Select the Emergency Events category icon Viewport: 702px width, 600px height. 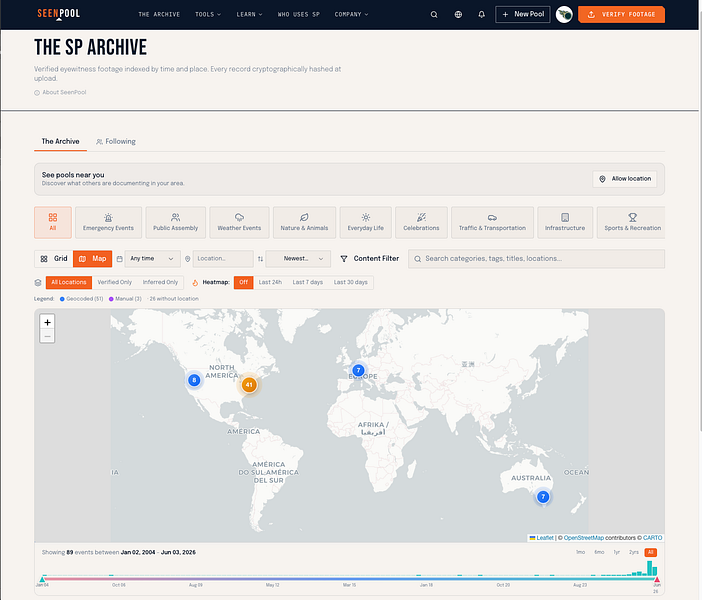click(108, 218)
